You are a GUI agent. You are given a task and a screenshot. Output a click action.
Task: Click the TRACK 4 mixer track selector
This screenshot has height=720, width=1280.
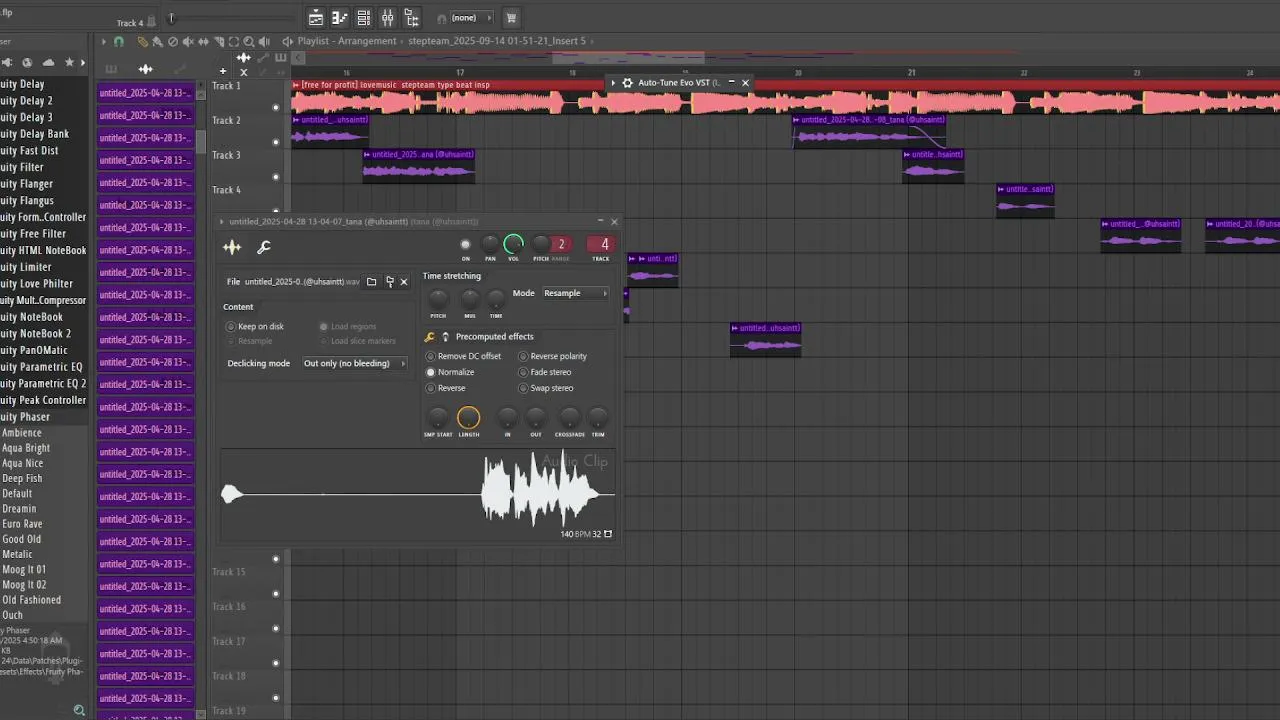pyautogui.click(x=600, y=244)
